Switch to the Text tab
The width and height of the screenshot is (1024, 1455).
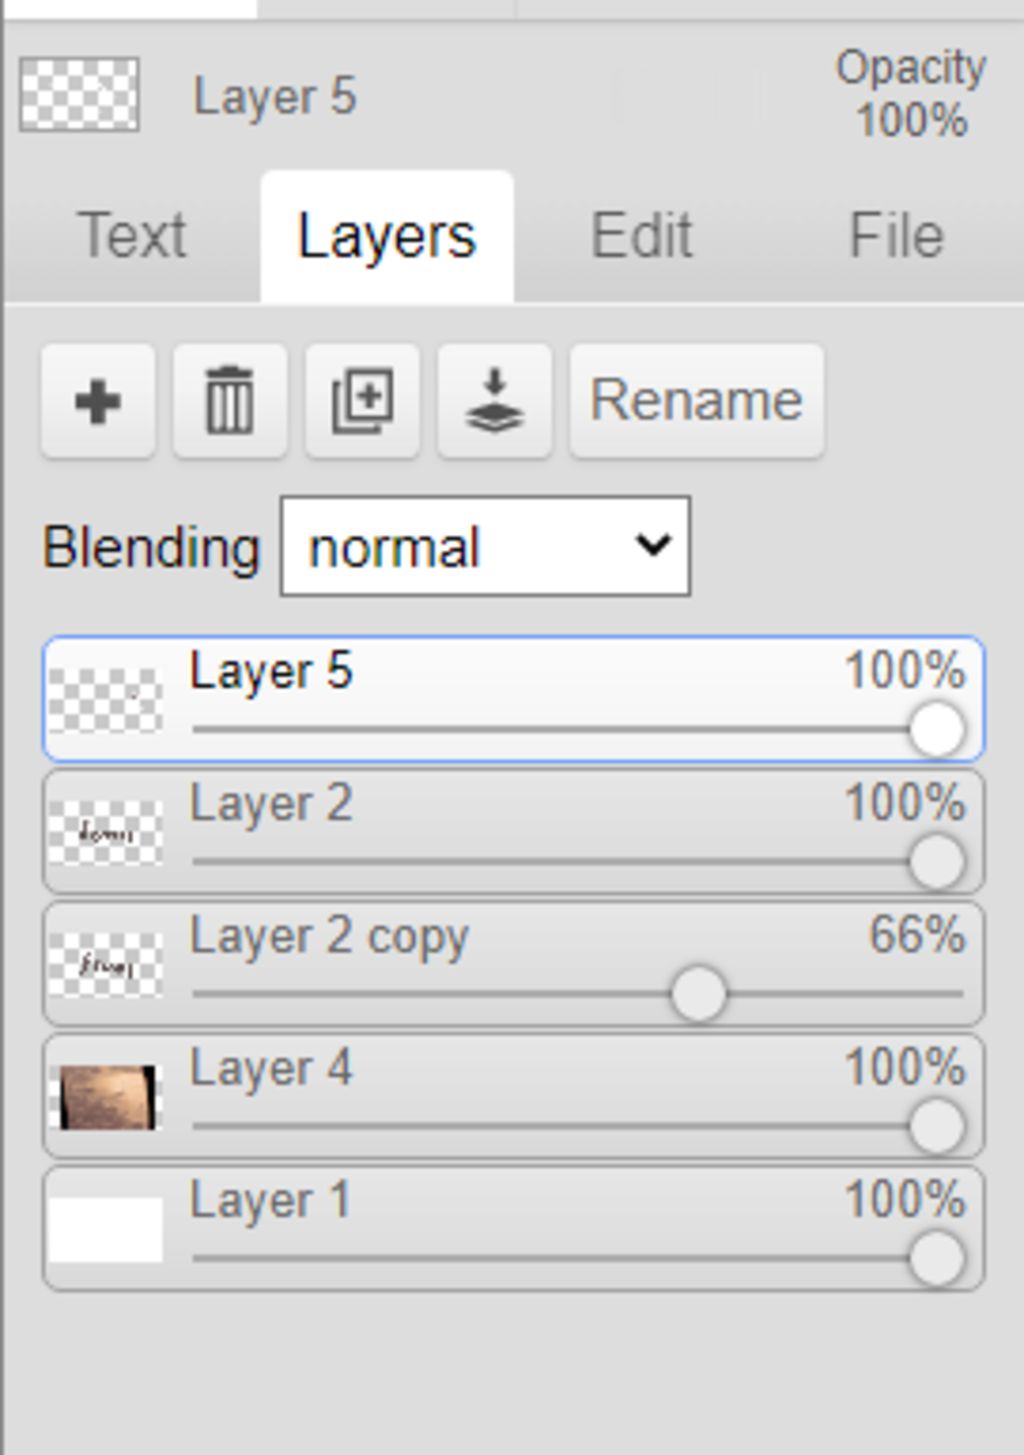pos(131,236)
